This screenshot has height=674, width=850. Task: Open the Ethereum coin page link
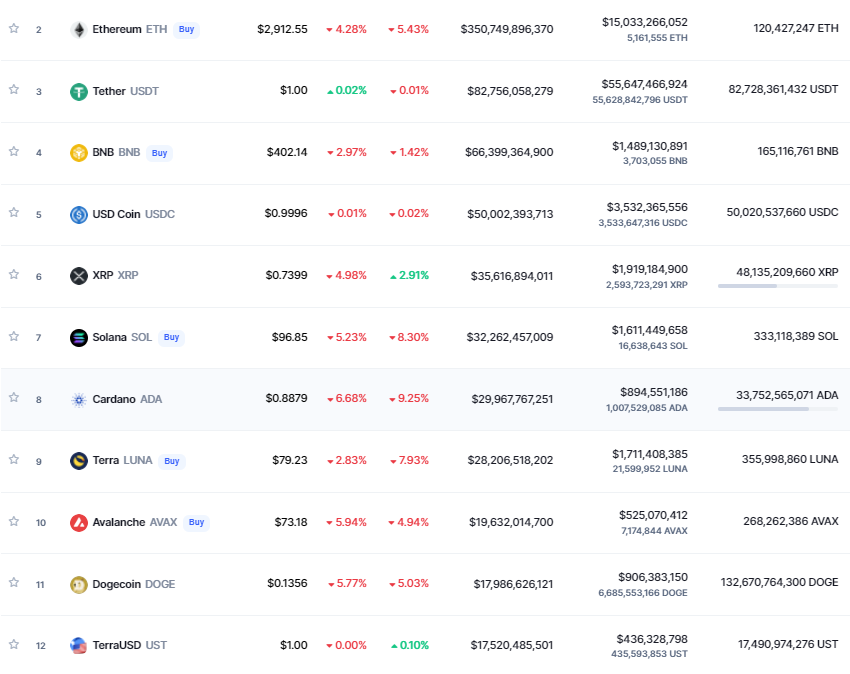(x=130, y=29)
